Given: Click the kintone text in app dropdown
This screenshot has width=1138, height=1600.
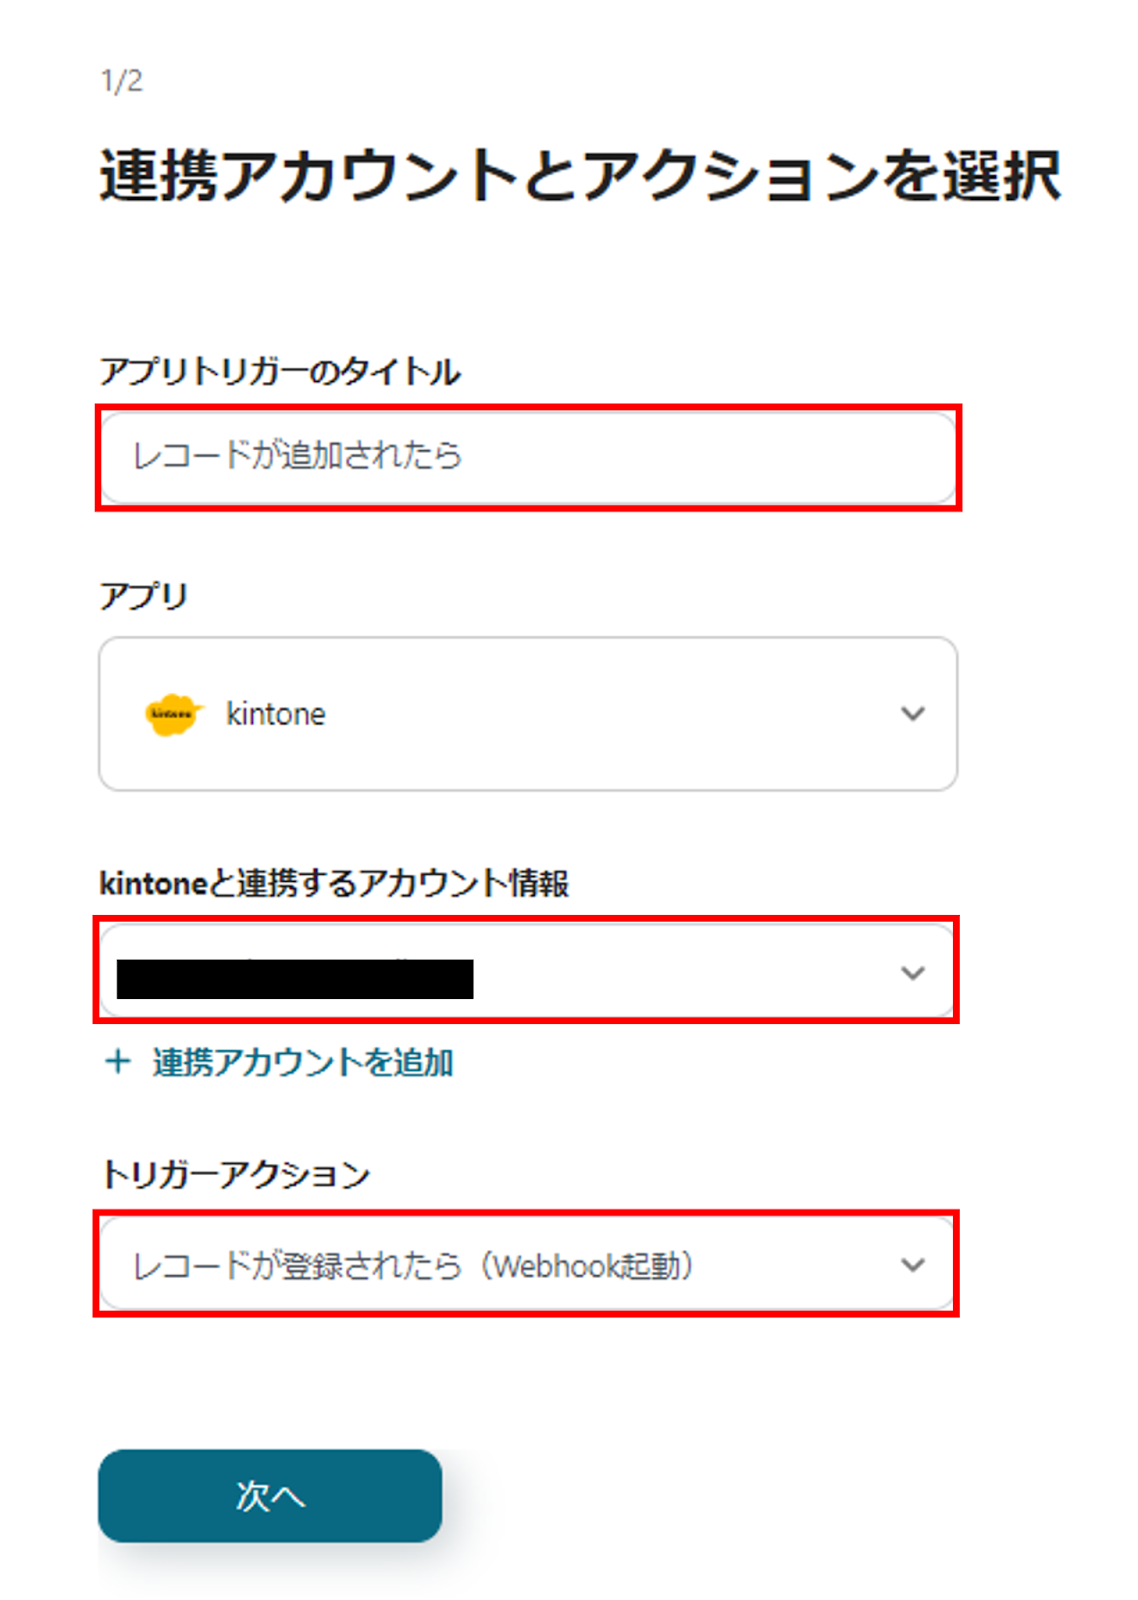Looking at the screenshot, I should [276, 714].
